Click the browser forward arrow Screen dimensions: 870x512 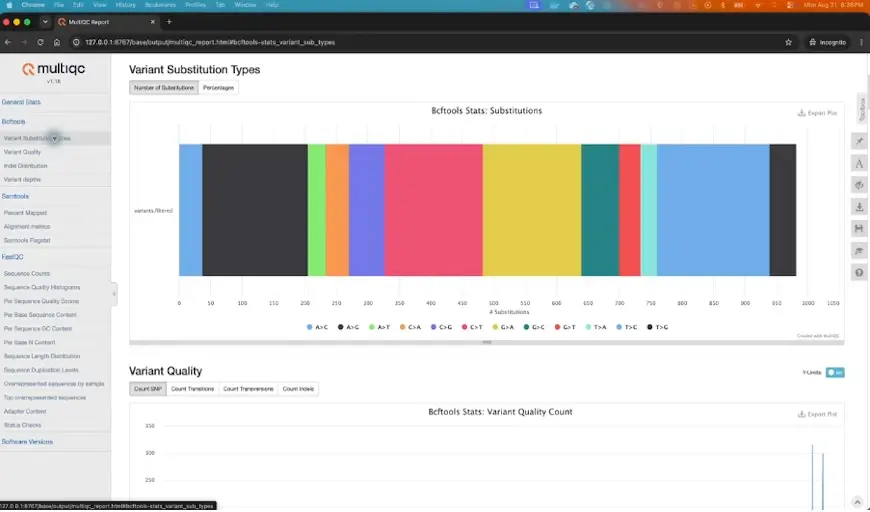click(24, 42)
